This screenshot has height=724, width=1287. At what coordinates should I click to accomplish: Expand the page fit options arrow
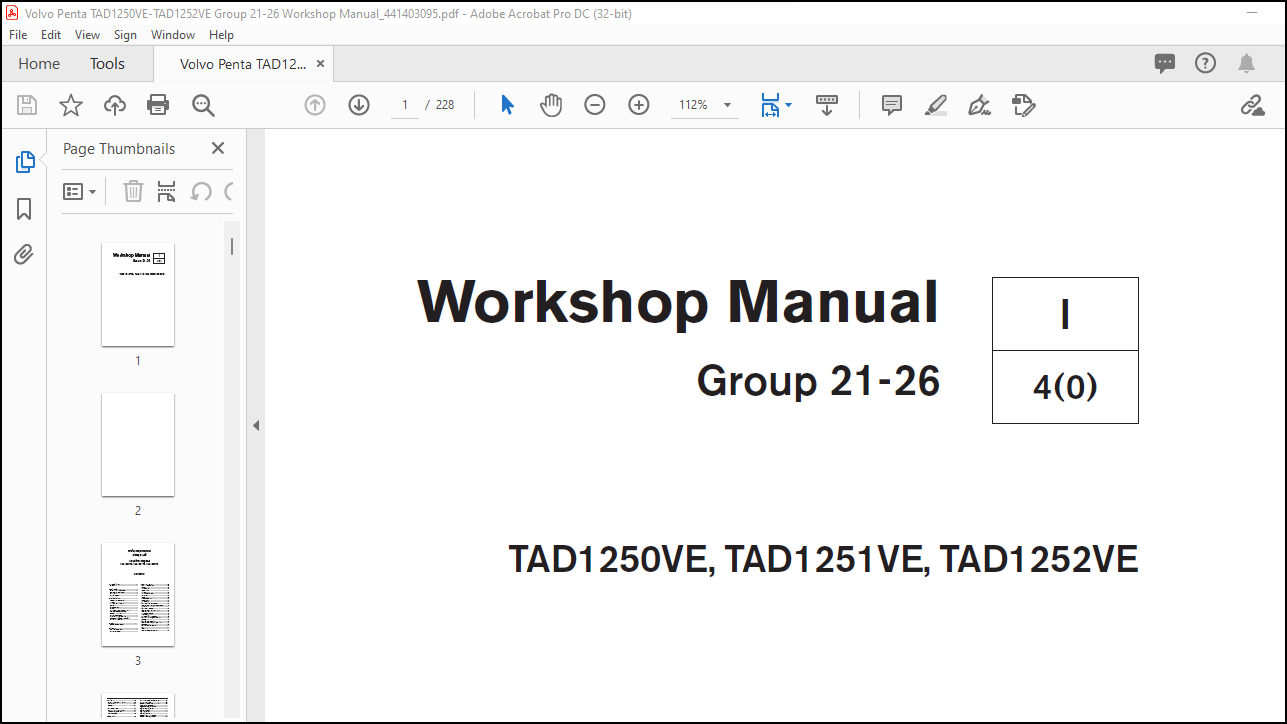tap(789, 105)
